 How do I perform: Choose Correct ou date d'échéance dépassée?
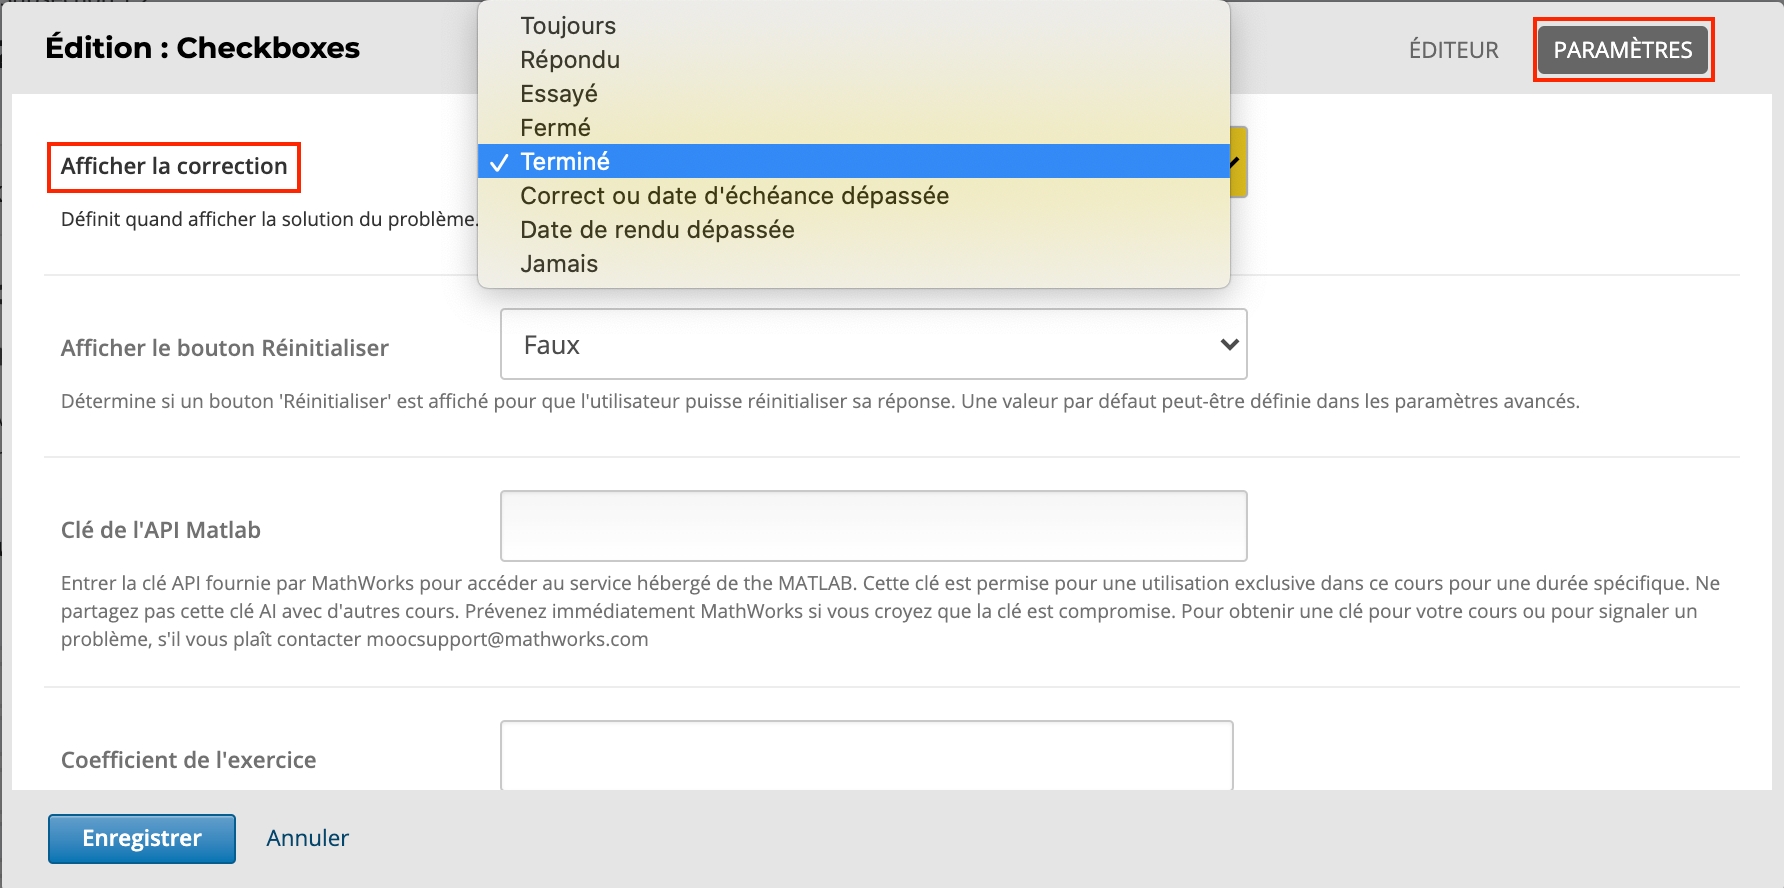[x=734, y=196]
